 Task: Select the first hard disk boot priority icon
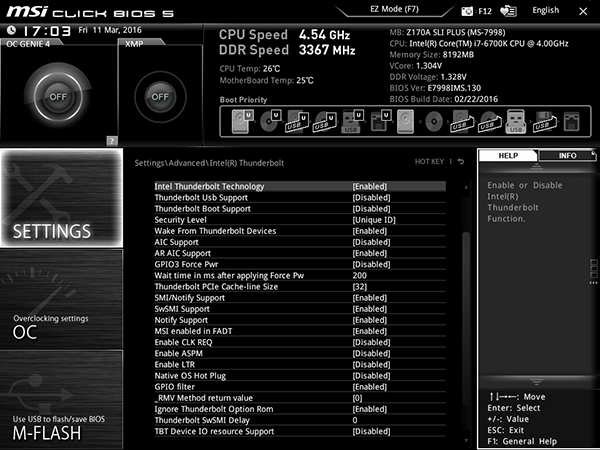(x=243, y=121)
